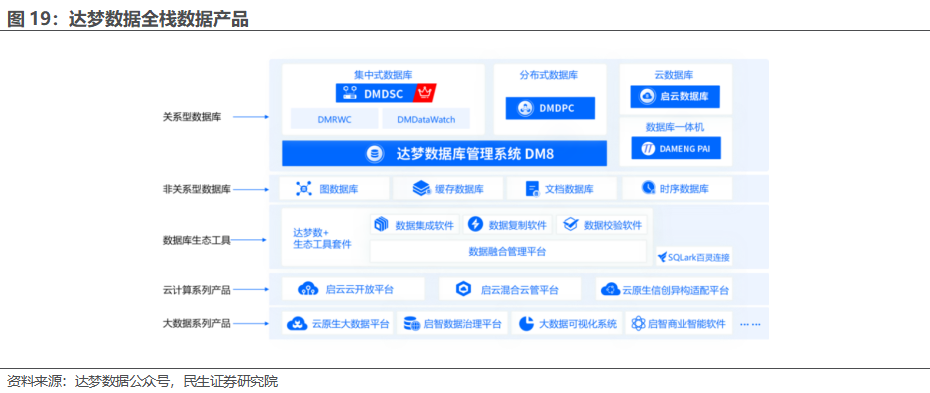Image resolution: width=930 pixels, height=393 pixels.
Task: Click the 图数据库 graph icon
Action: (x=304, y=189)
